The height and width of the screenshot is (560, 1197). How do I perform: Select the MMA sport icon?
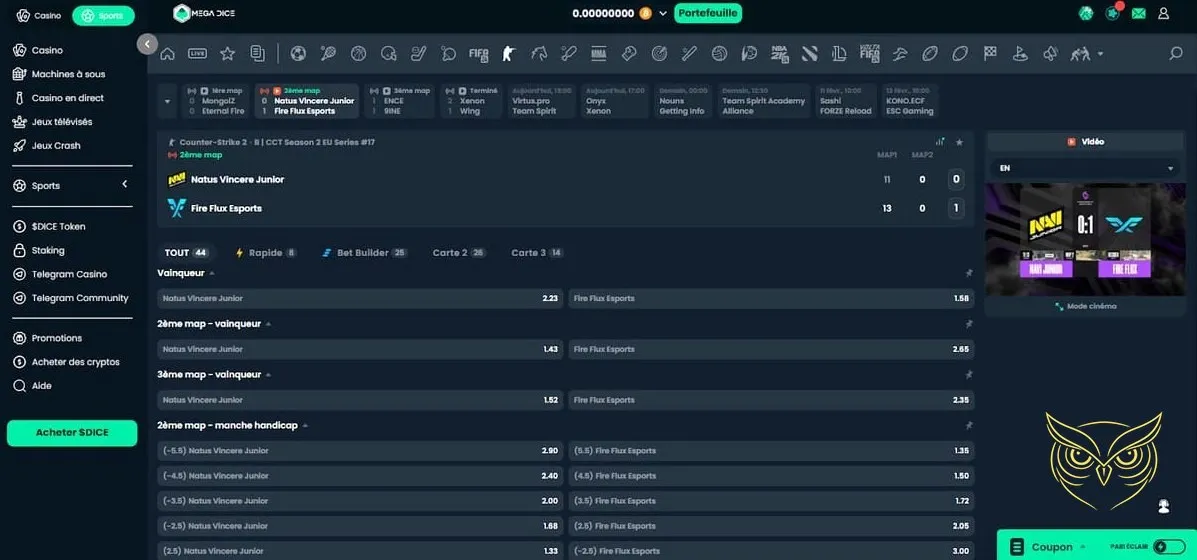point(598,53)
